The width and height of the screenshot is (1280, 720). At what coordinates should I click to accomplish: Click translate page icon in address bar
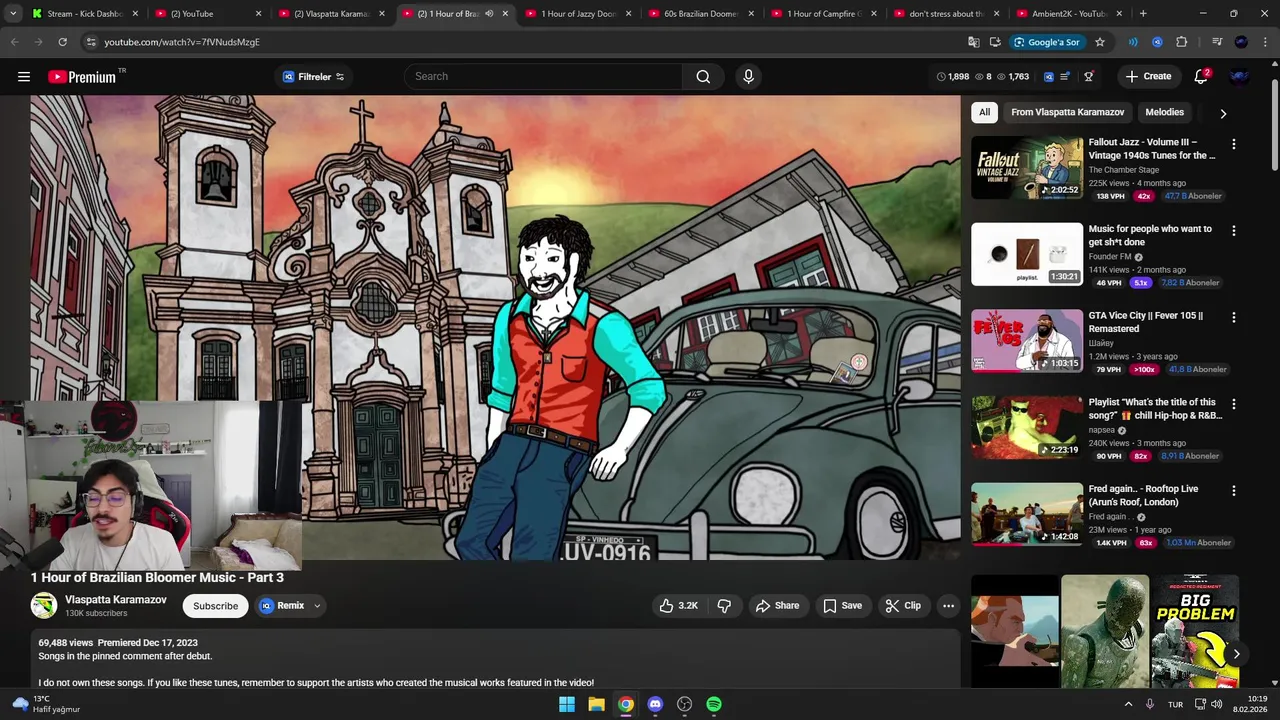973,42
